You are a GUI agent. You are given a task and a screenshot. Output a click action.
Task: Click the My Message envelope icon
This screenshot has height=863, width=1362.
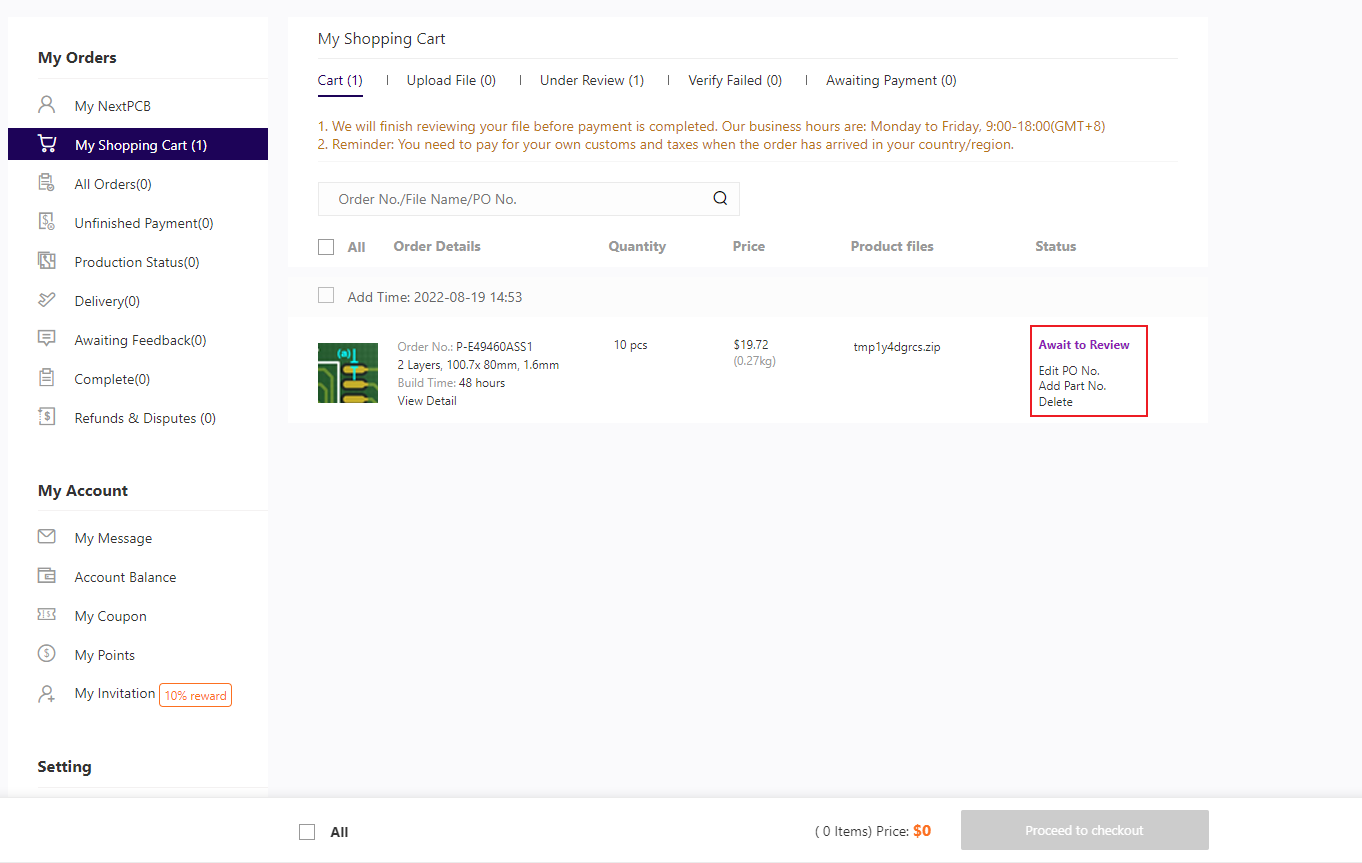click(x=46, y=537)
